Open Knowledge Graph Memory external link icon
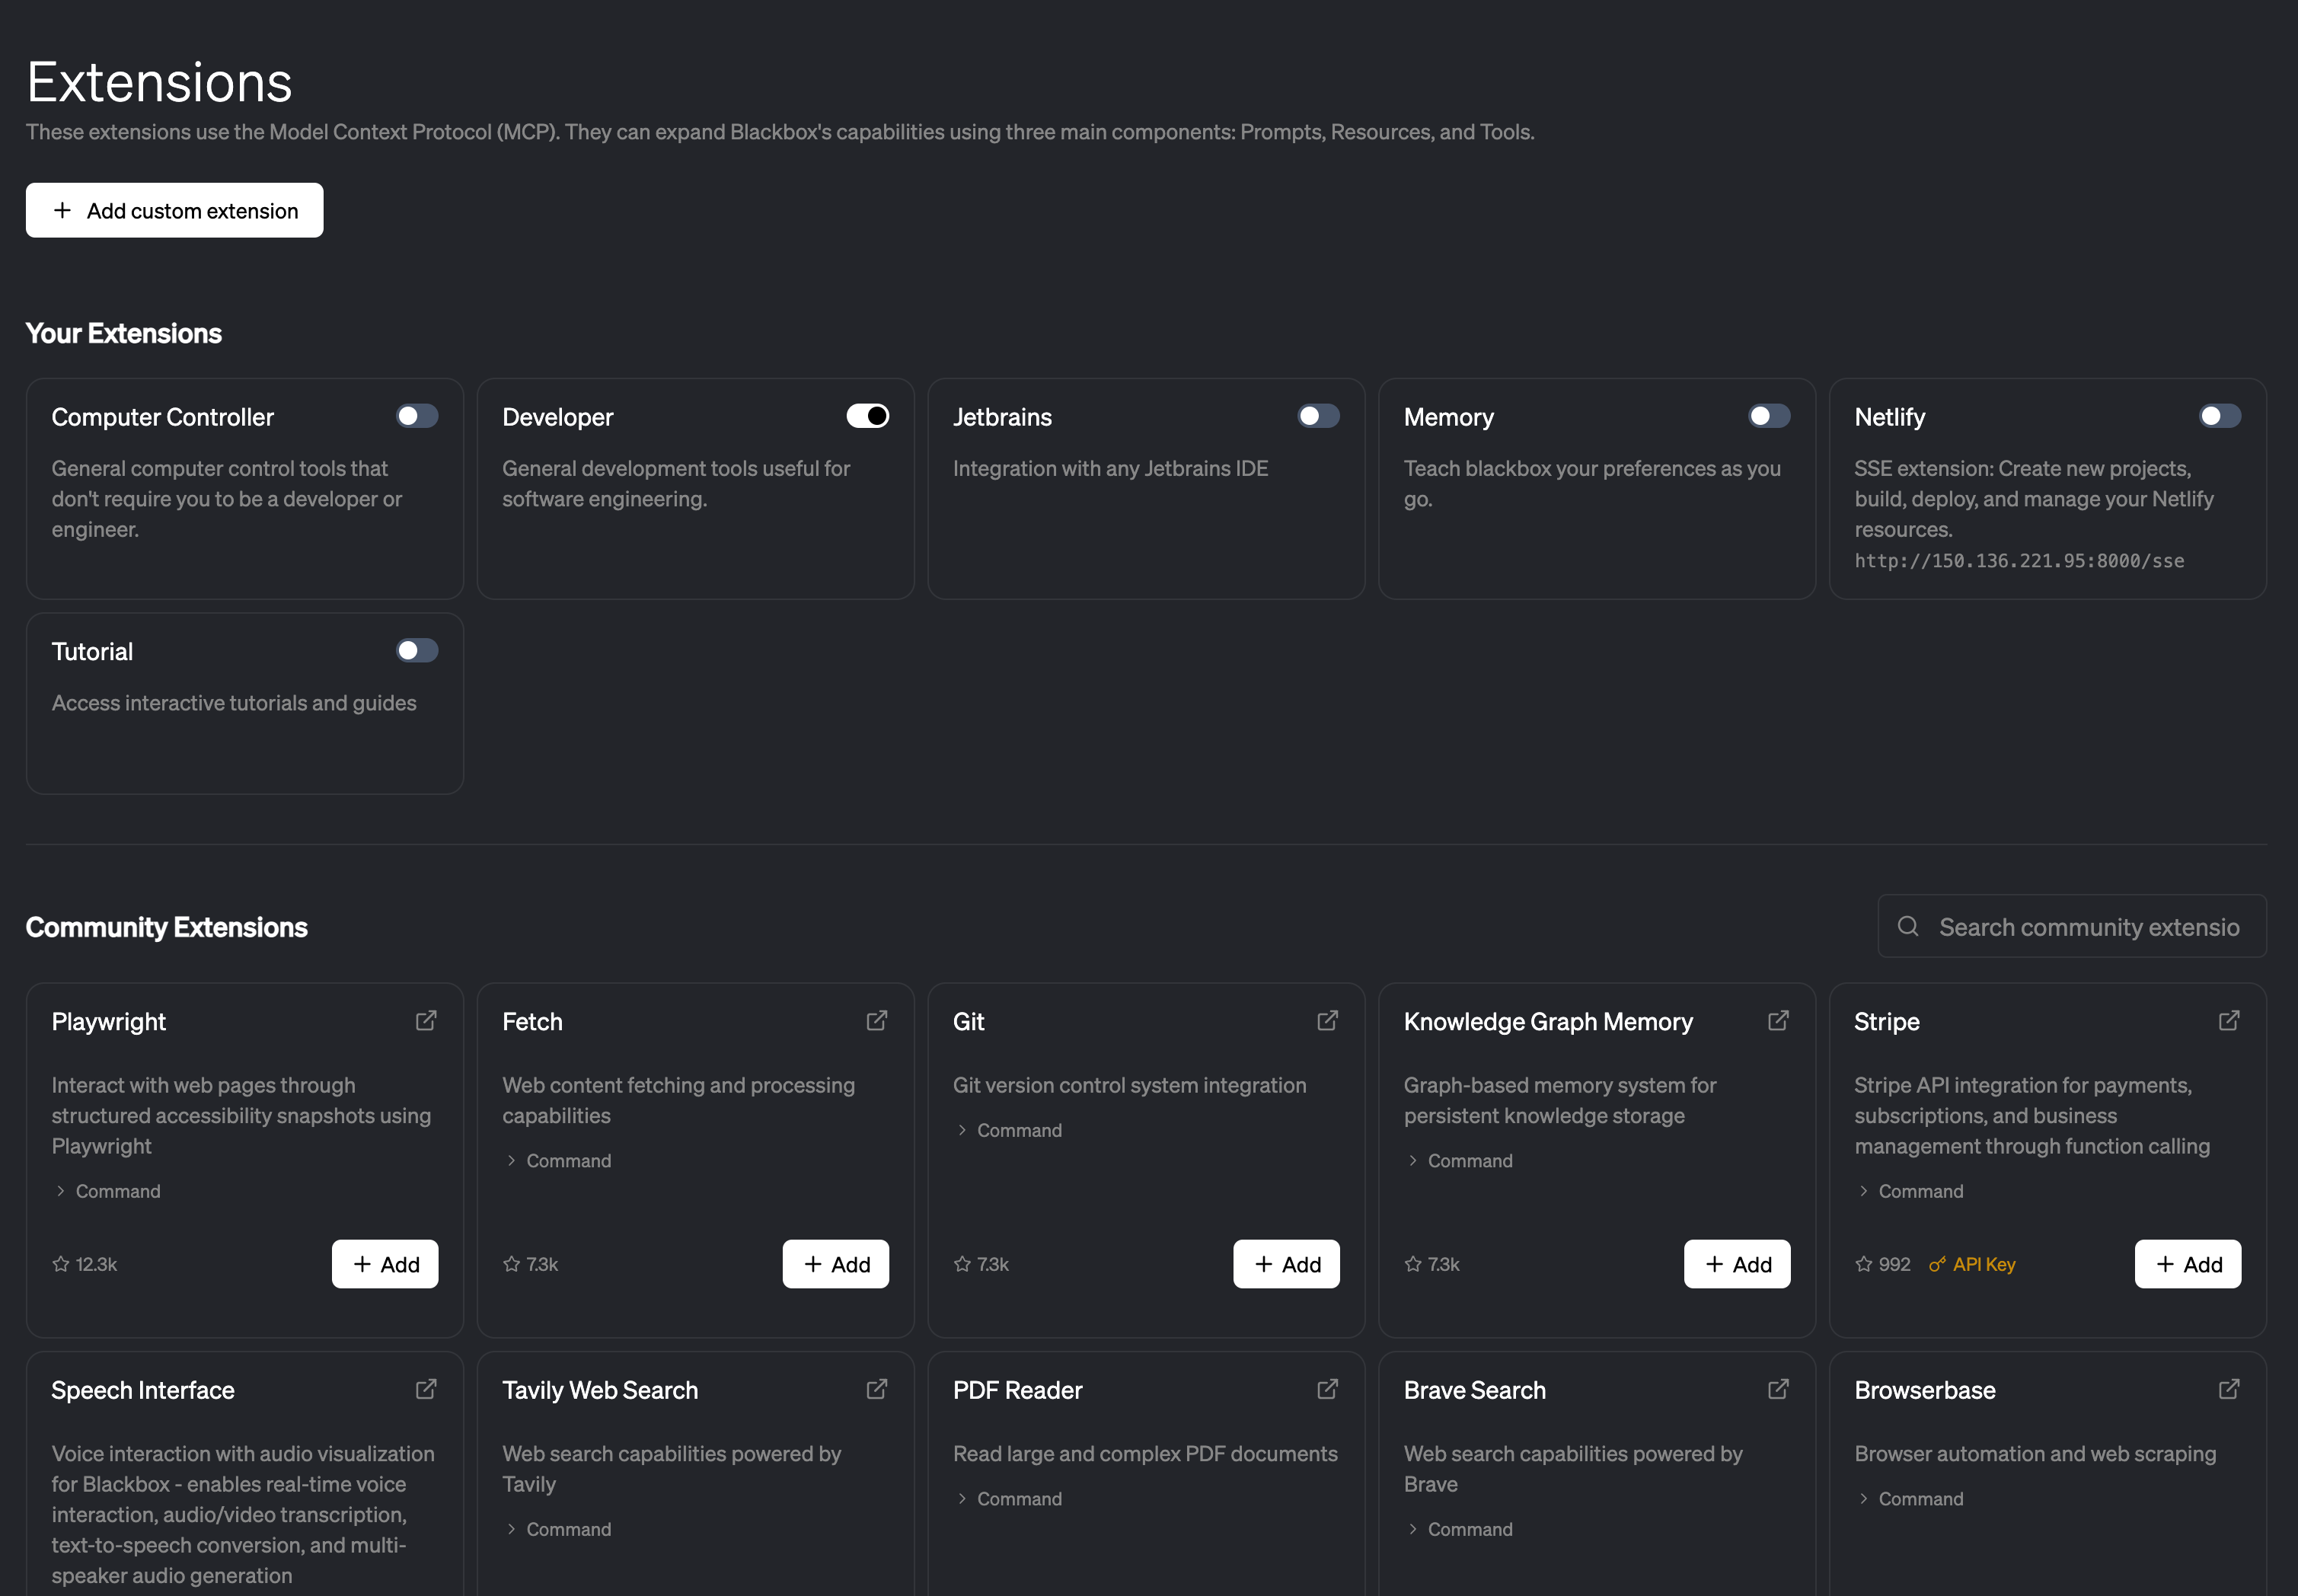 (x=1778, y=1020)
